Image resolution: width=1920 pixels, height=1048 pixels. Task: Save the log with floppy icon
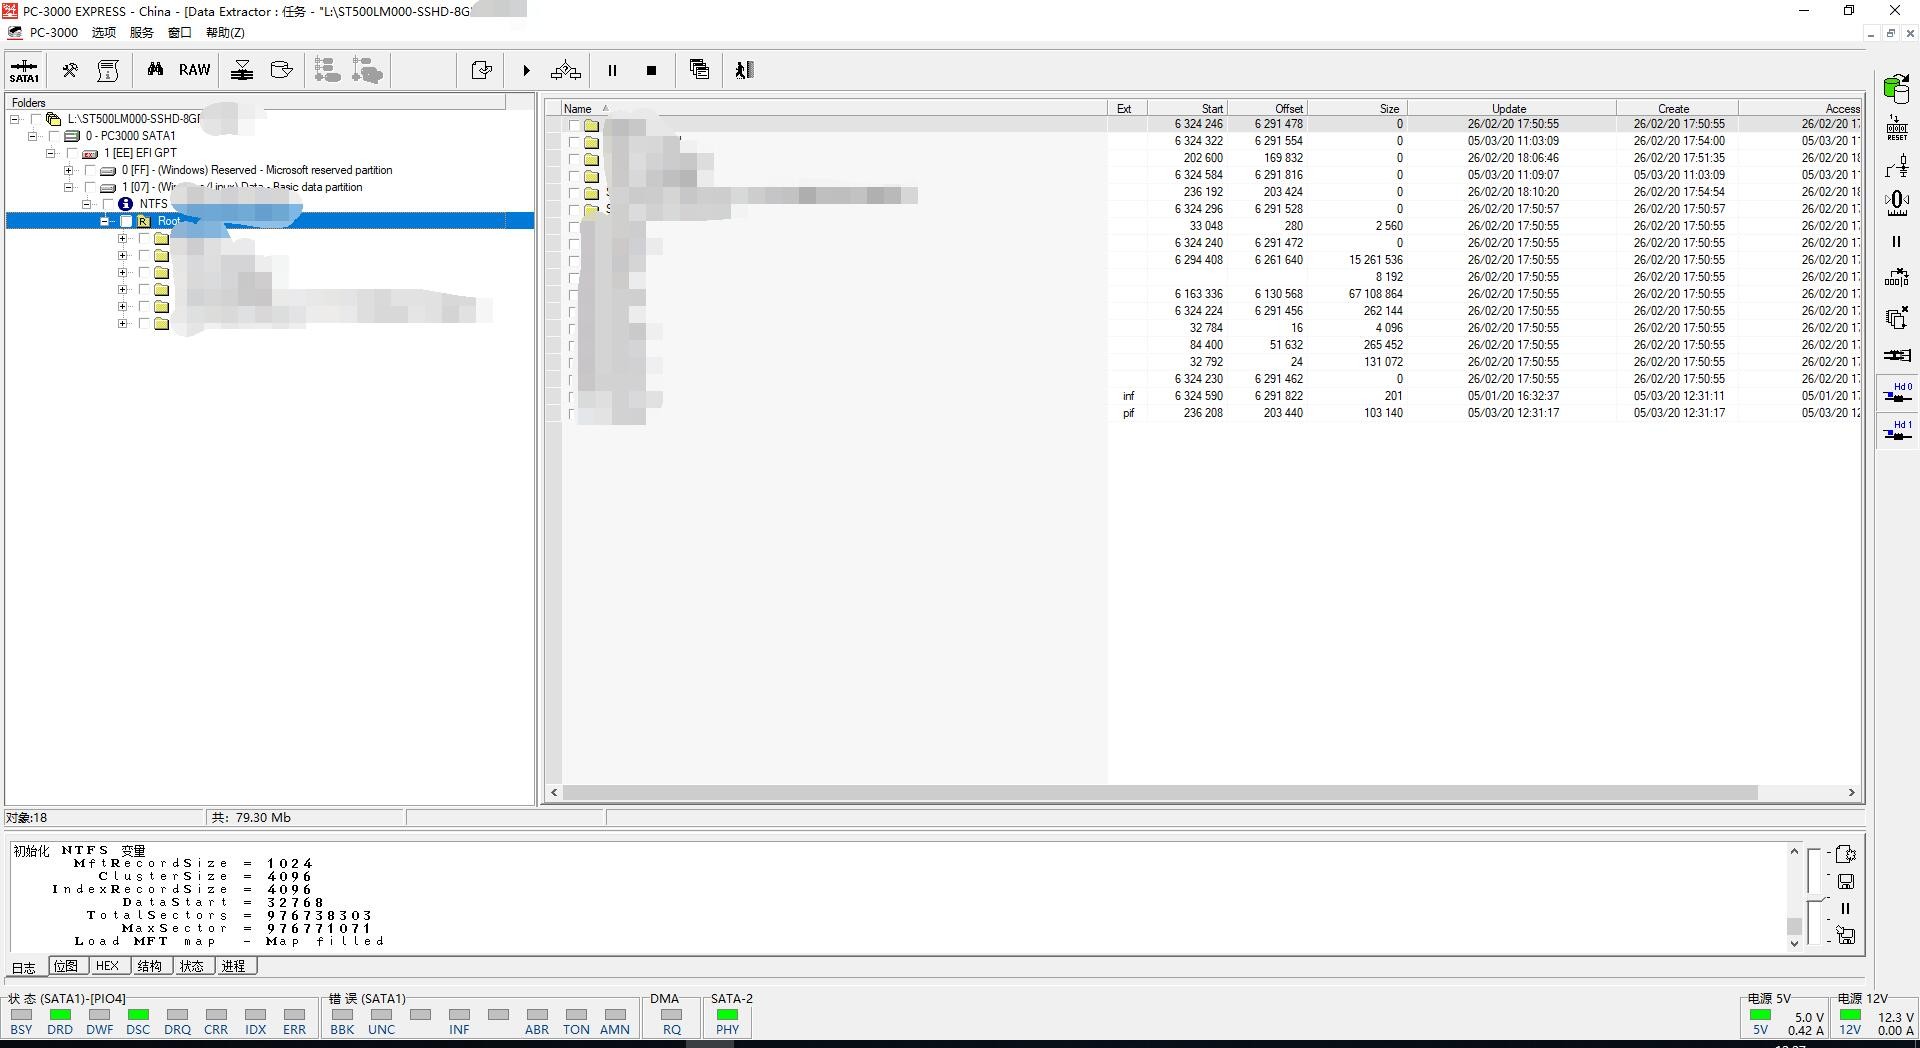tap(1846, 881)
